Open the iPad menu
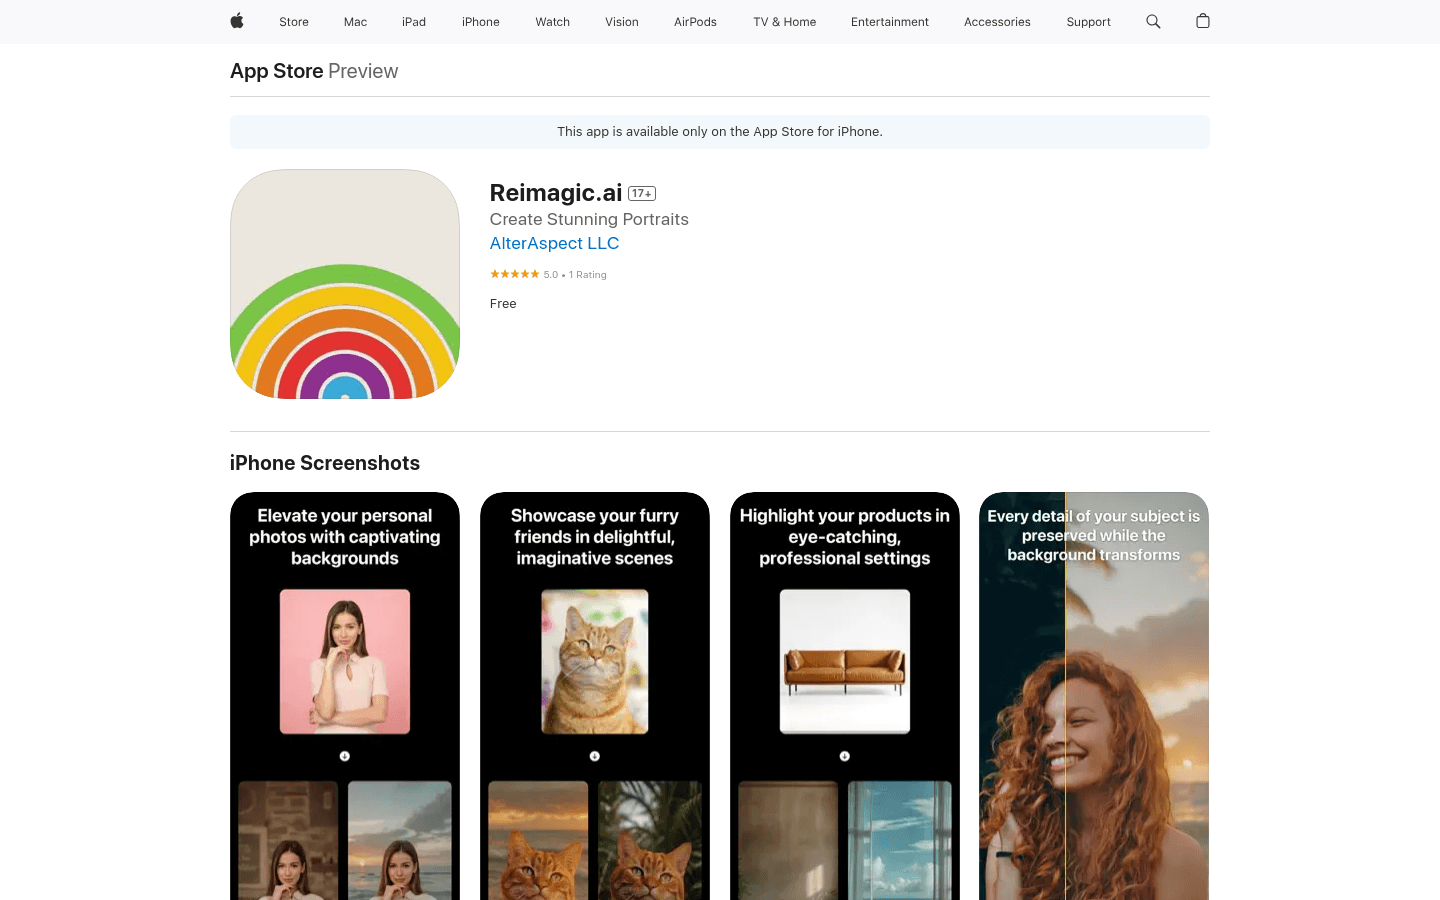 click(414, 22)
